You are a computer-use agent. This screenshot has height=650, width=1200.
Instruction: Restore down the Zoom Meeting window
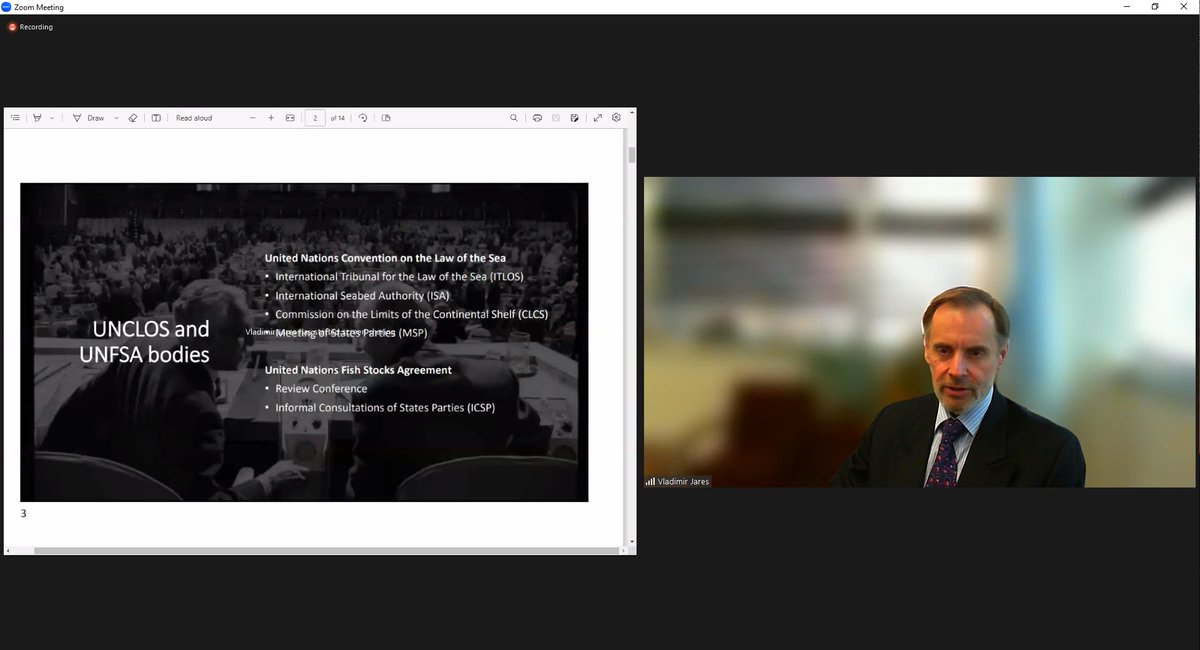click(x=1155, y=6)
